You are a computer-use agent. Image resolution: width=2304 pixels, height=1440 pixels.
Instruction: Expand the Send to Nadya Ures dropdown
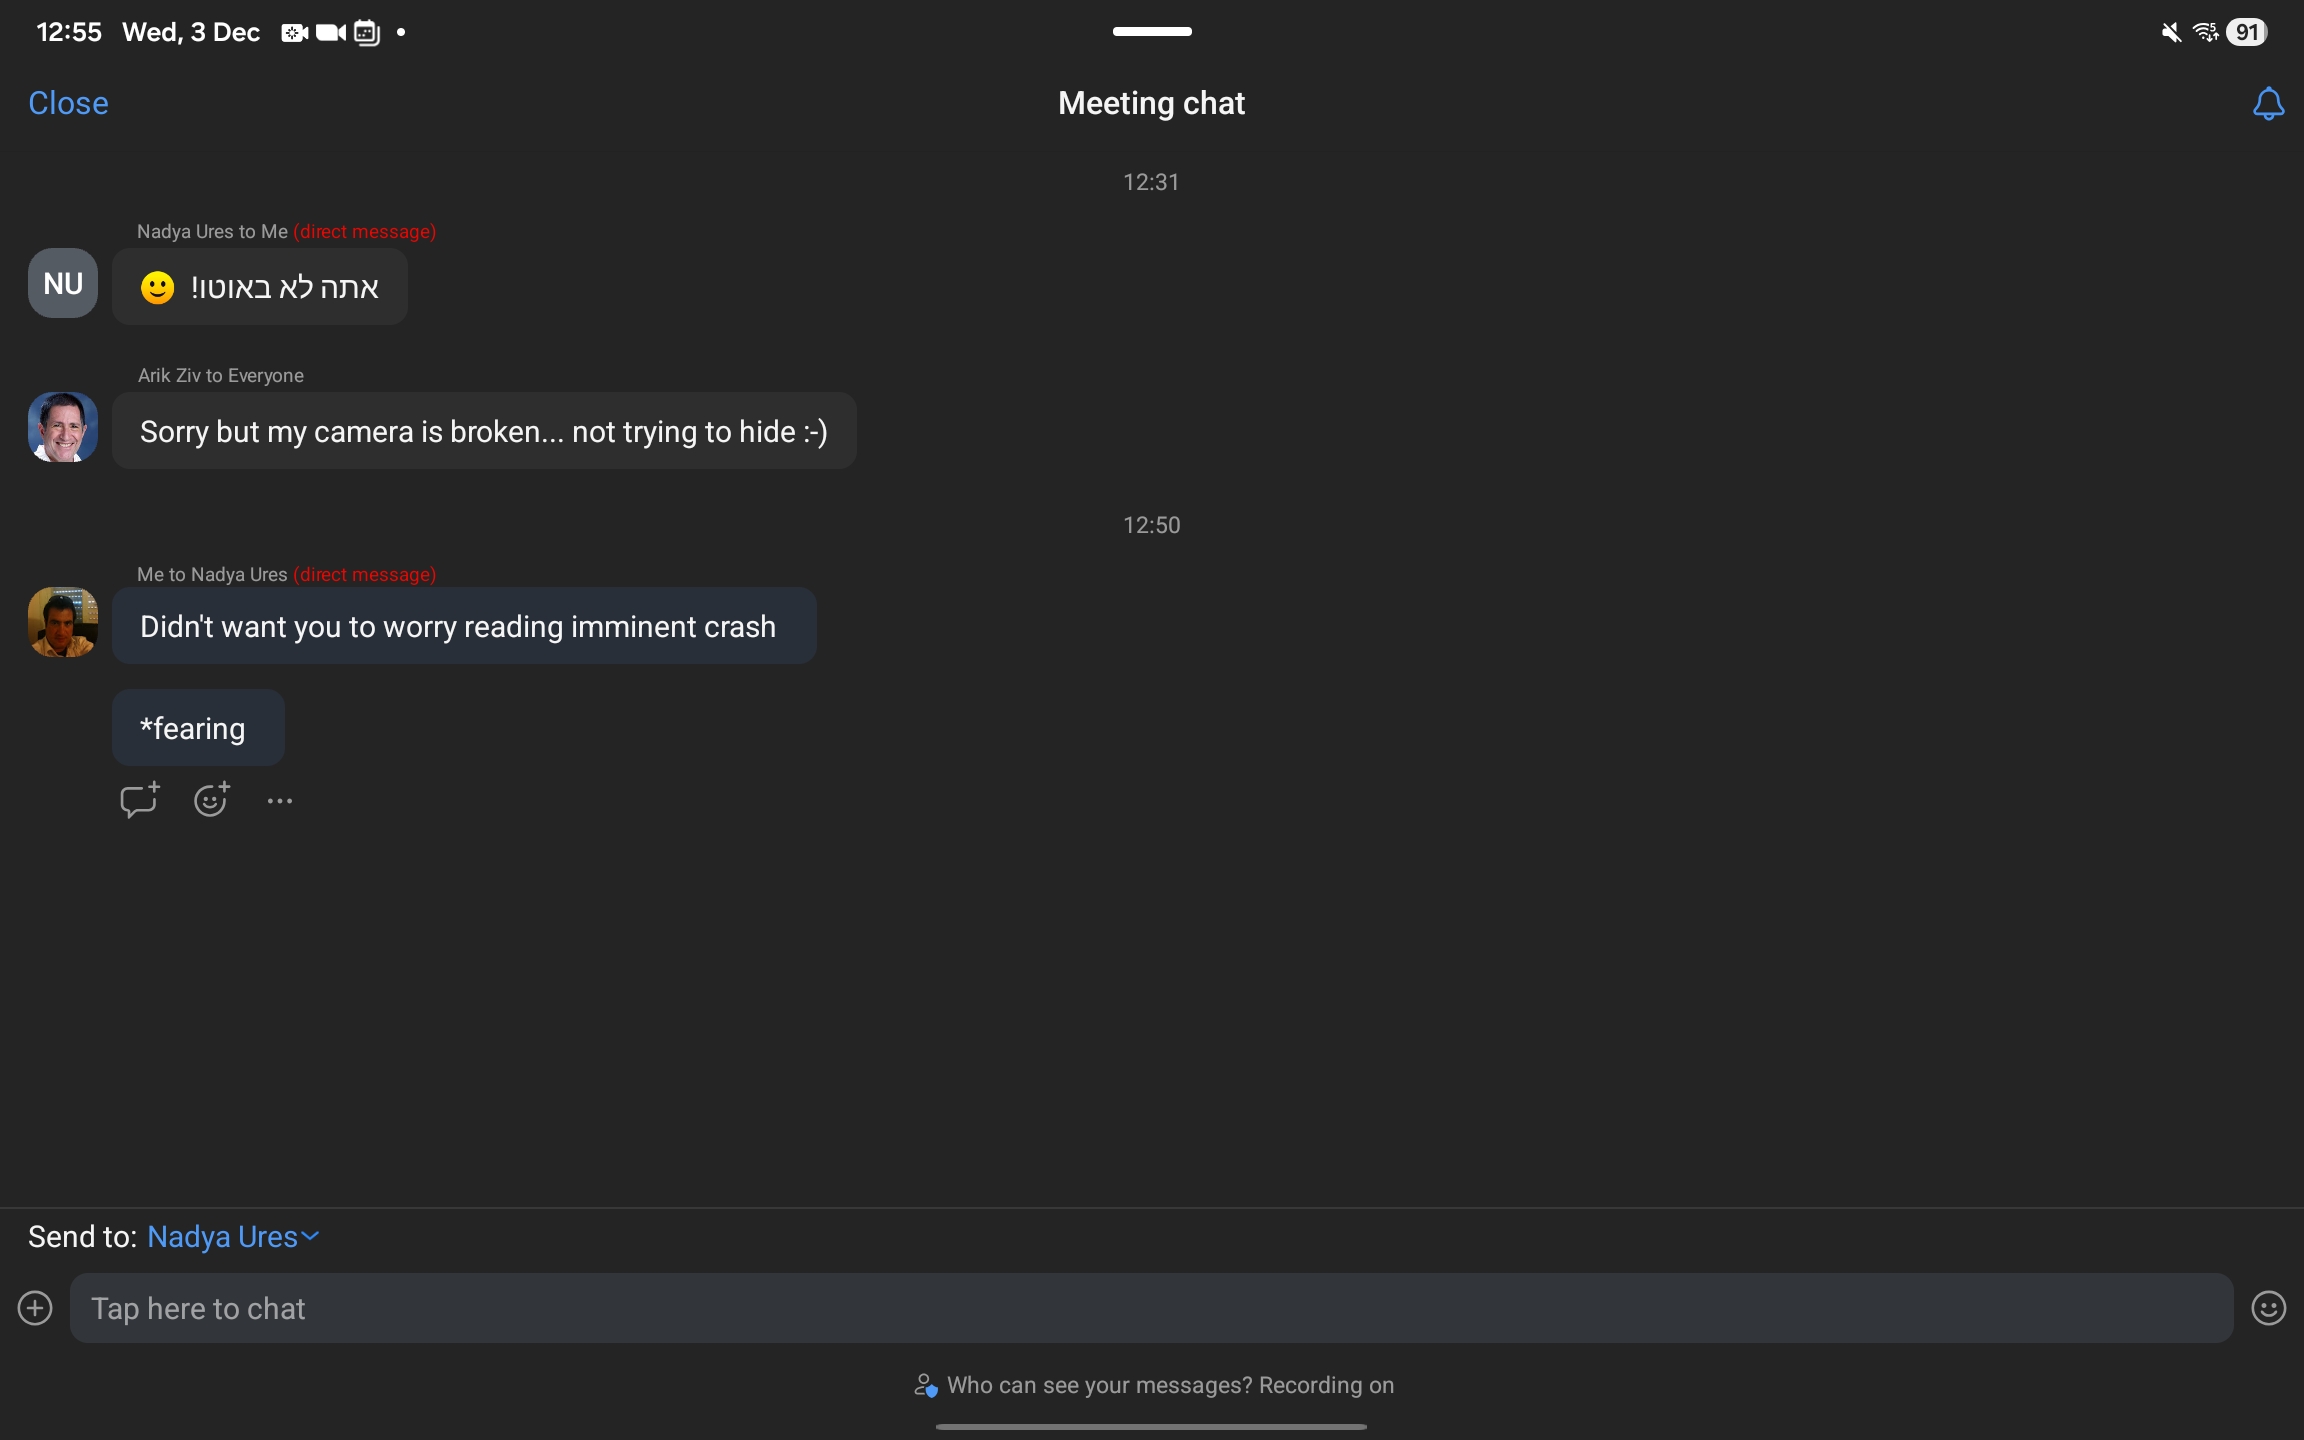pyautogui.click(x=233, y=1237)
